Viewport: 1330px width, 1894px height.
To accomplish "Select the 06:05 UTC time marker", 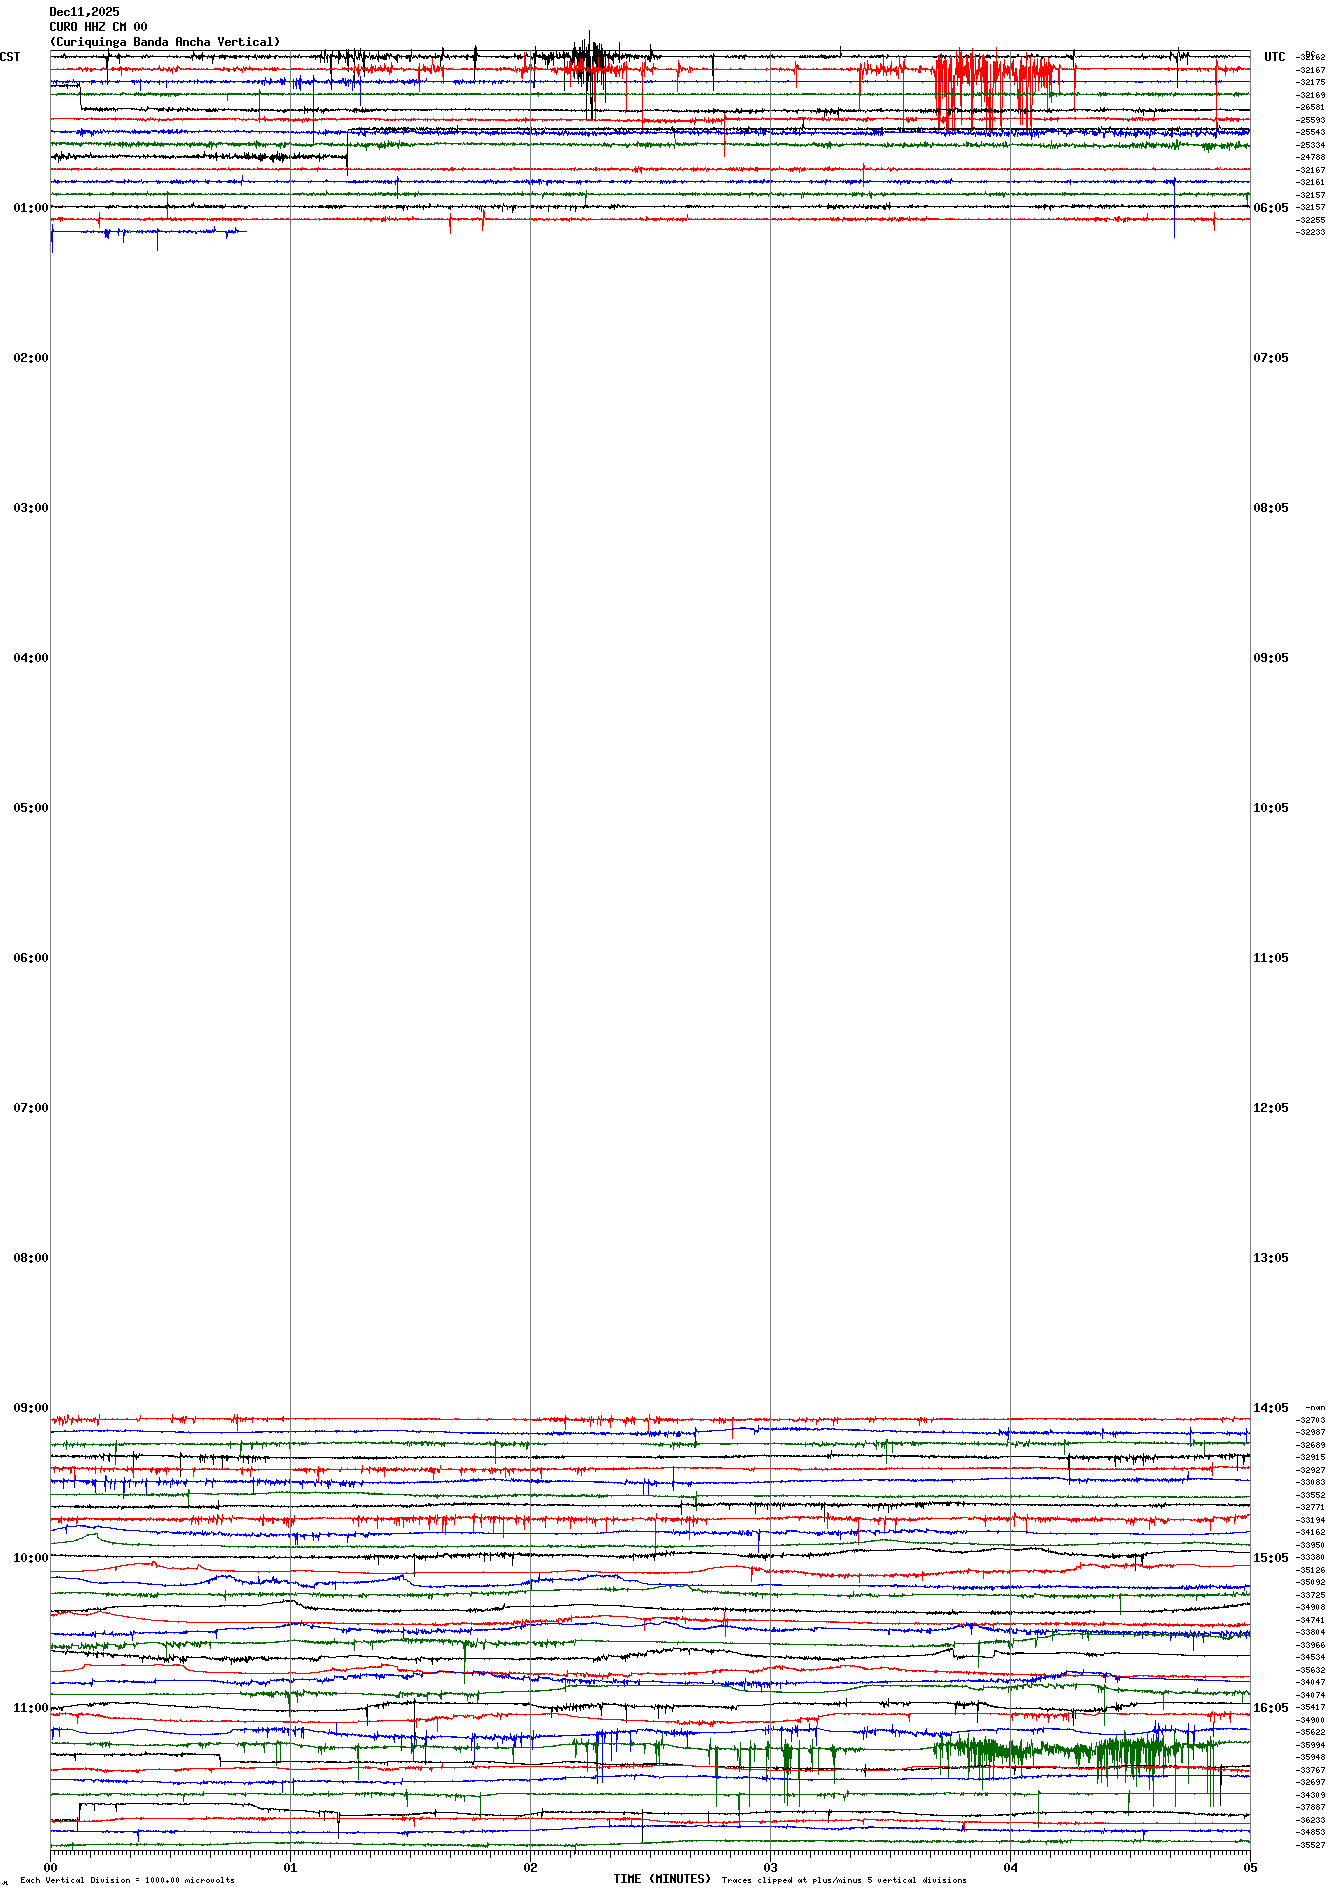I will coord(1270,208).
